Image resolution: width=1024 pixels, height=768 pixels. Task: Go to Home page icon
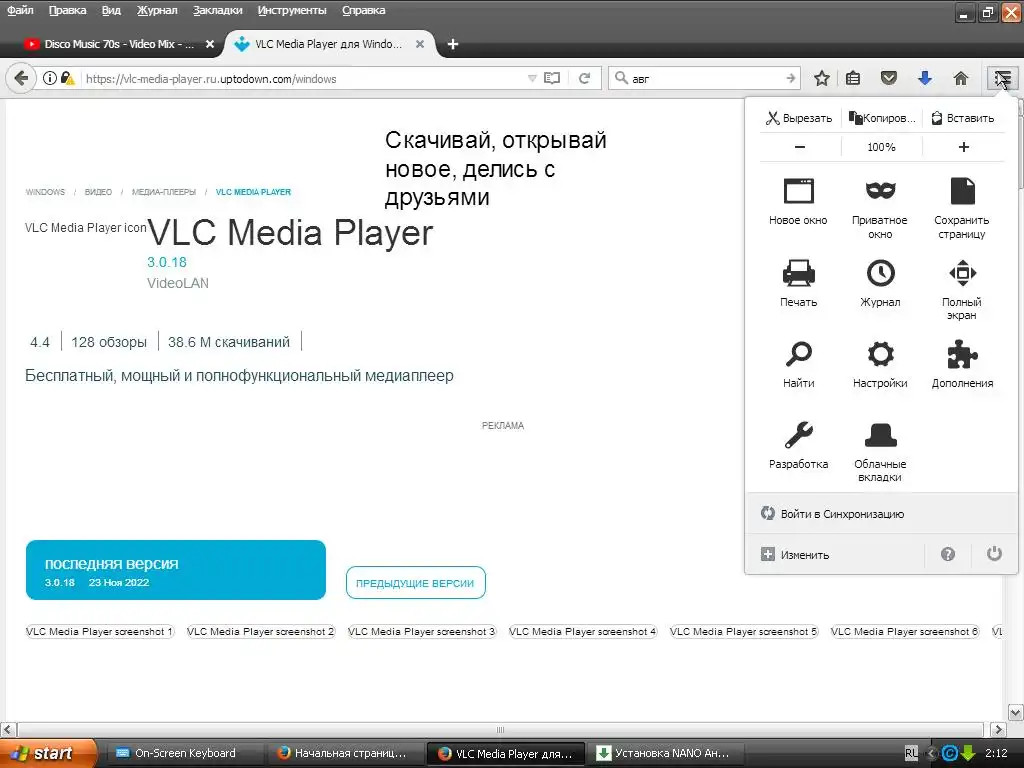coord(961,79)
